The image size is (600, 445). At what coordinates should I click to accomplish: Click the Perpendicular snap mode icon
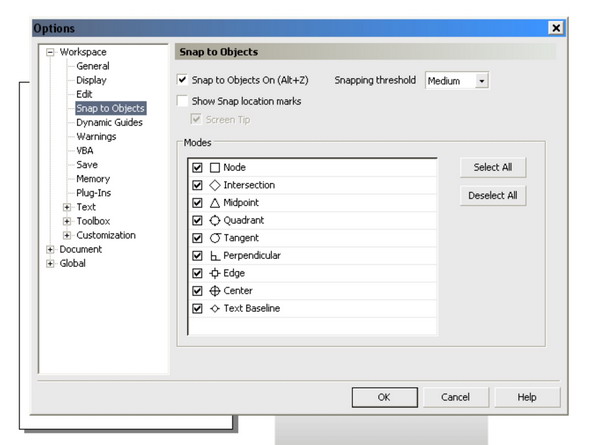pyautogui.click(x=215, y=256)
